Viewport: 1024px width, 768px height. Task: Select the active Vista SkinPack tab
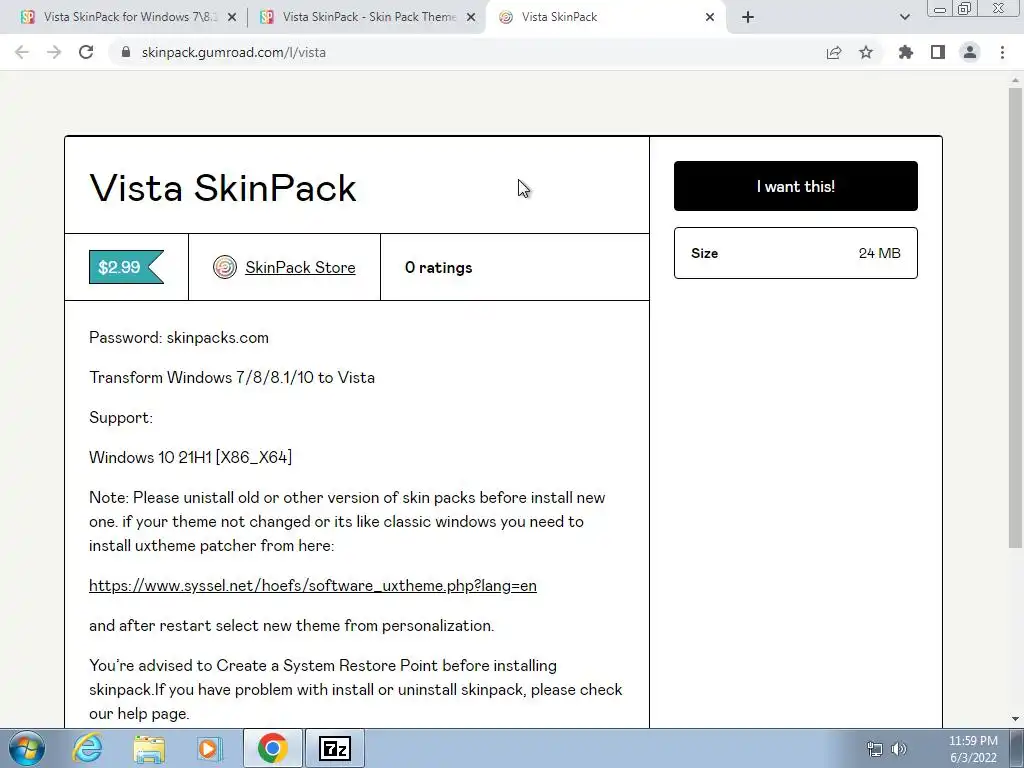(607, 17)
